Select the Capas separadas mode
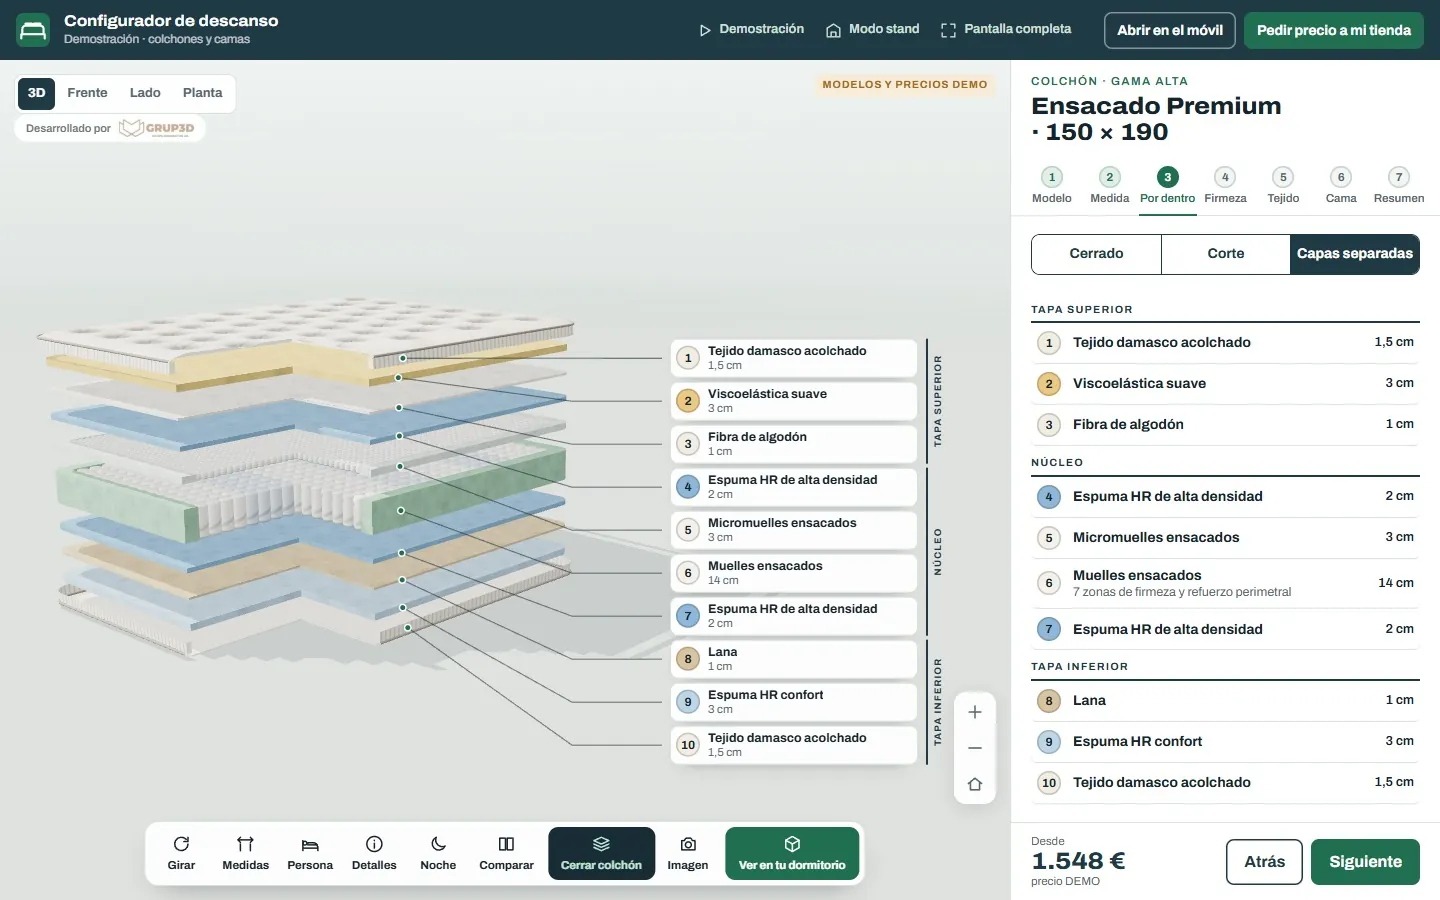Image resolution: width=1440 pixels, height=900 pixels. tap(1355, 254)
